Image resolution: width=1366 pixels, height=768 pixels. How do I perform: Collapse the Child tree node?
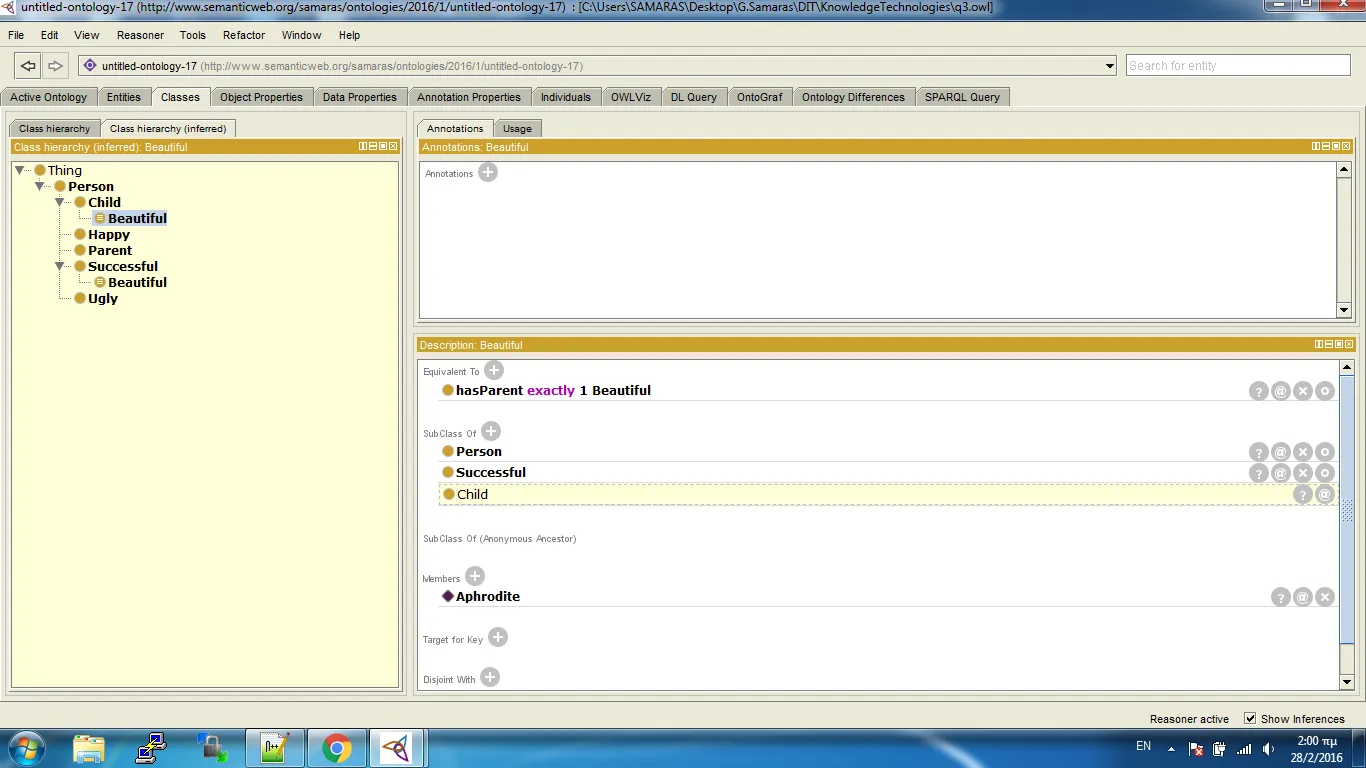coord(60,202)
